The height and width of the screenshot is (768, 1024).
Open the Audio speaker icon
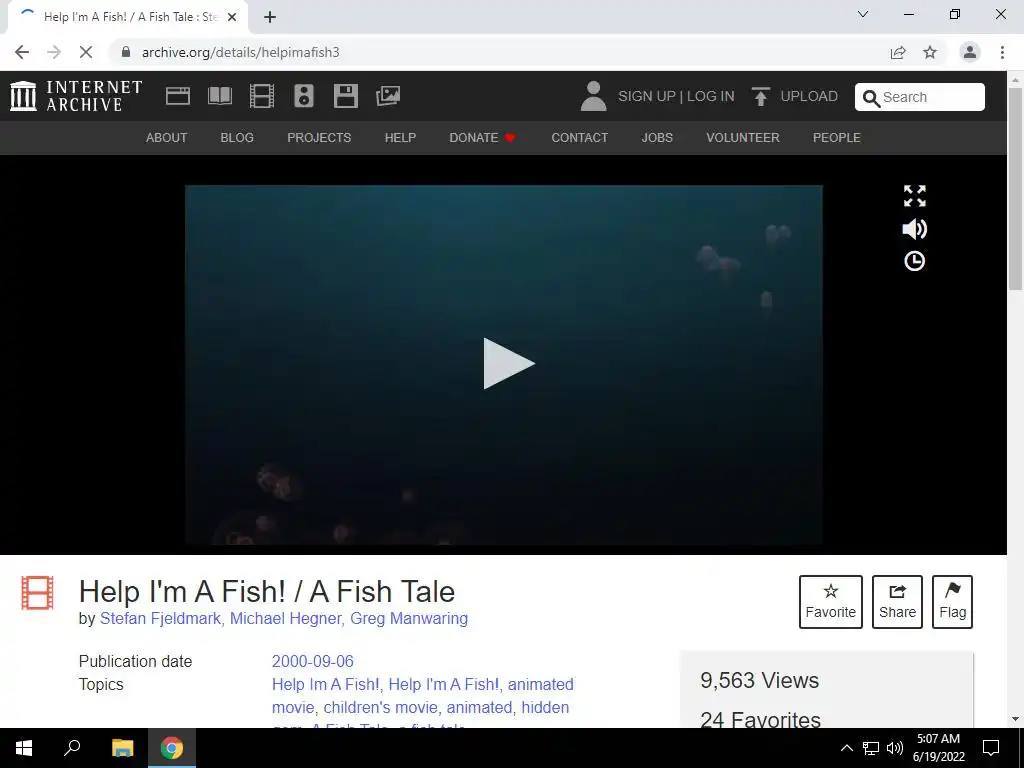point(304,96)
